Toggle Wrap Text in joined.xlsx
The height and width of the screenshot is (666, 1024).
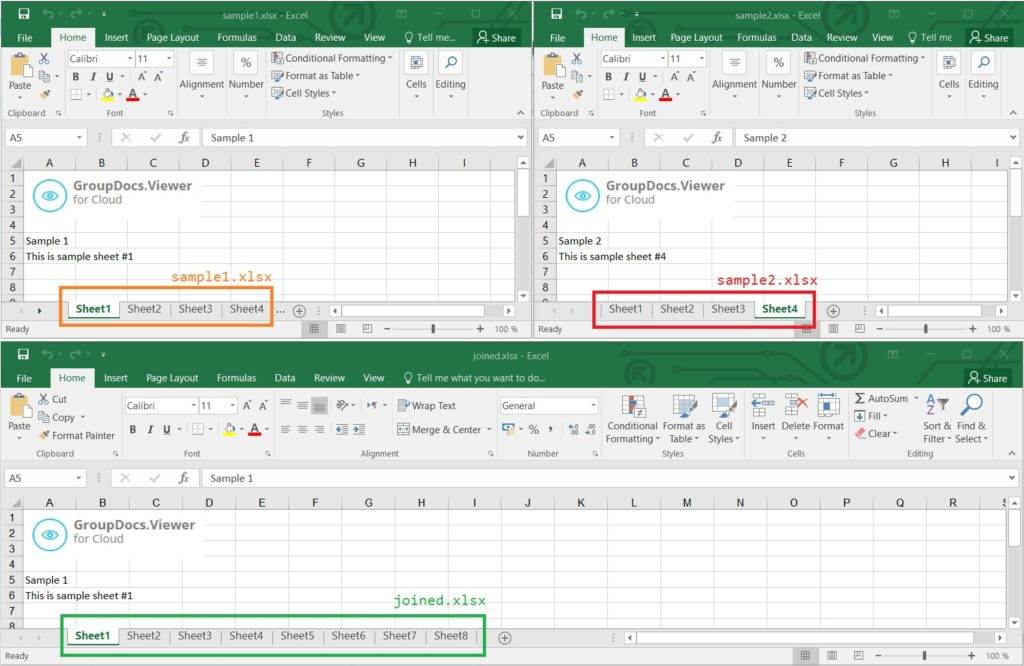(425, 406)
